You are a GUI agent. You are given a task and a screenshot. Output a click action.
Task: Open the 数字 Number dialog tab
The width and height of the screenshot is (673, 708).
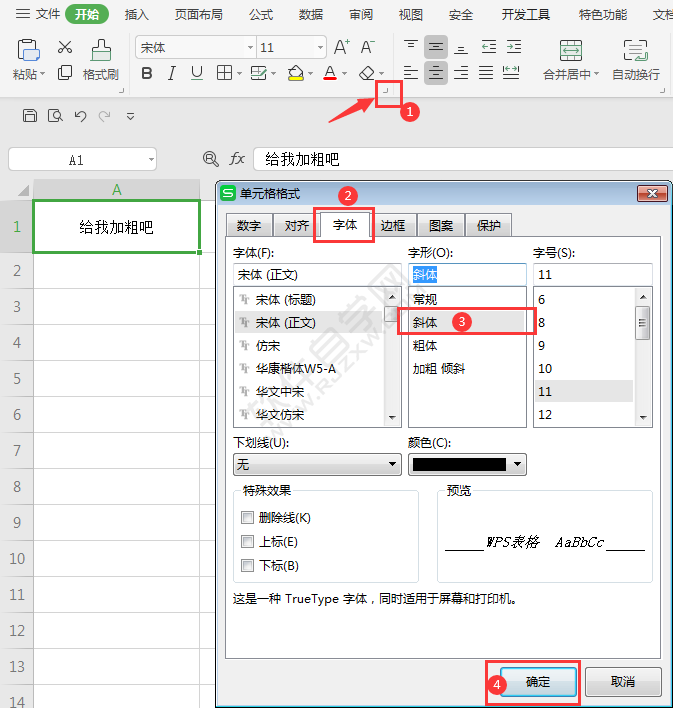[x=249, y=225]
